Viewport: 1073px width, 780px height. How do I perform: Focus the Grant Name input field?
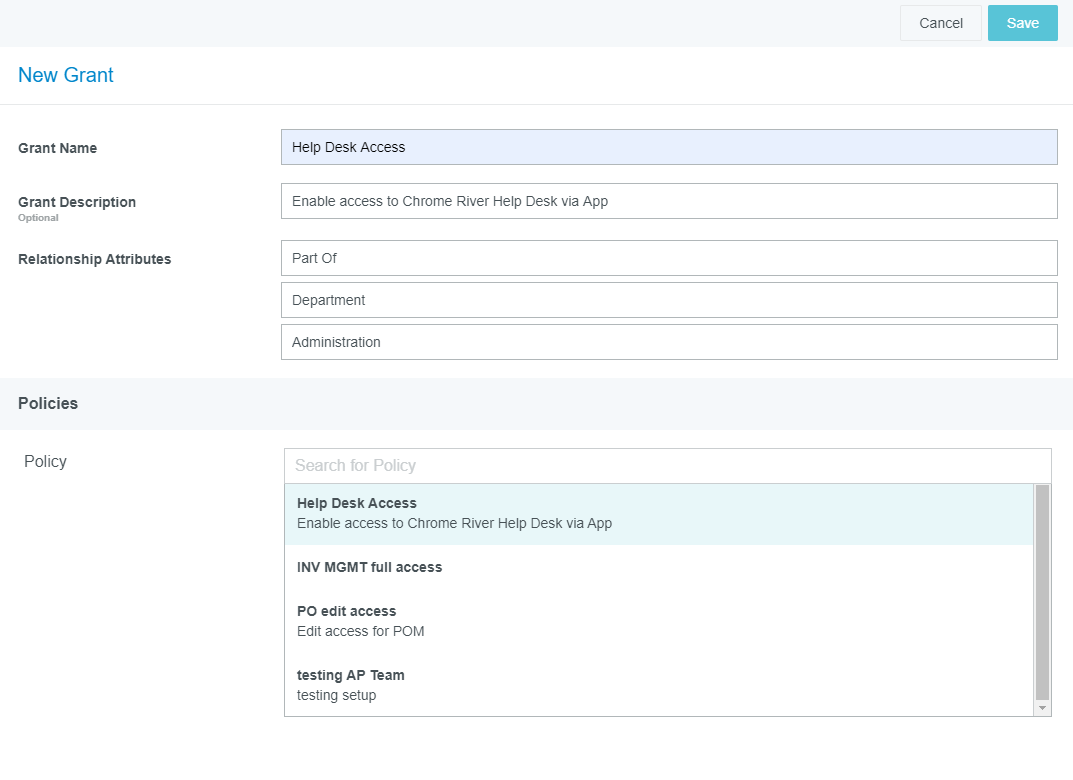[x=668, y=147]
